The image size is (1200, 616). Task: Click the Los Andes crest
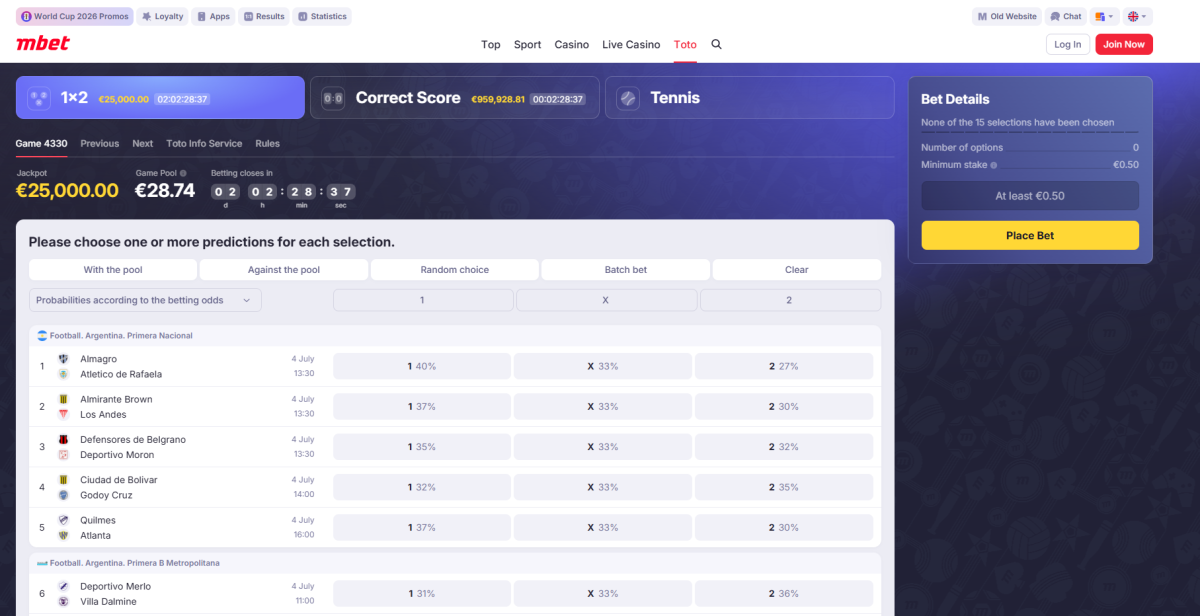tap(63, 414)
